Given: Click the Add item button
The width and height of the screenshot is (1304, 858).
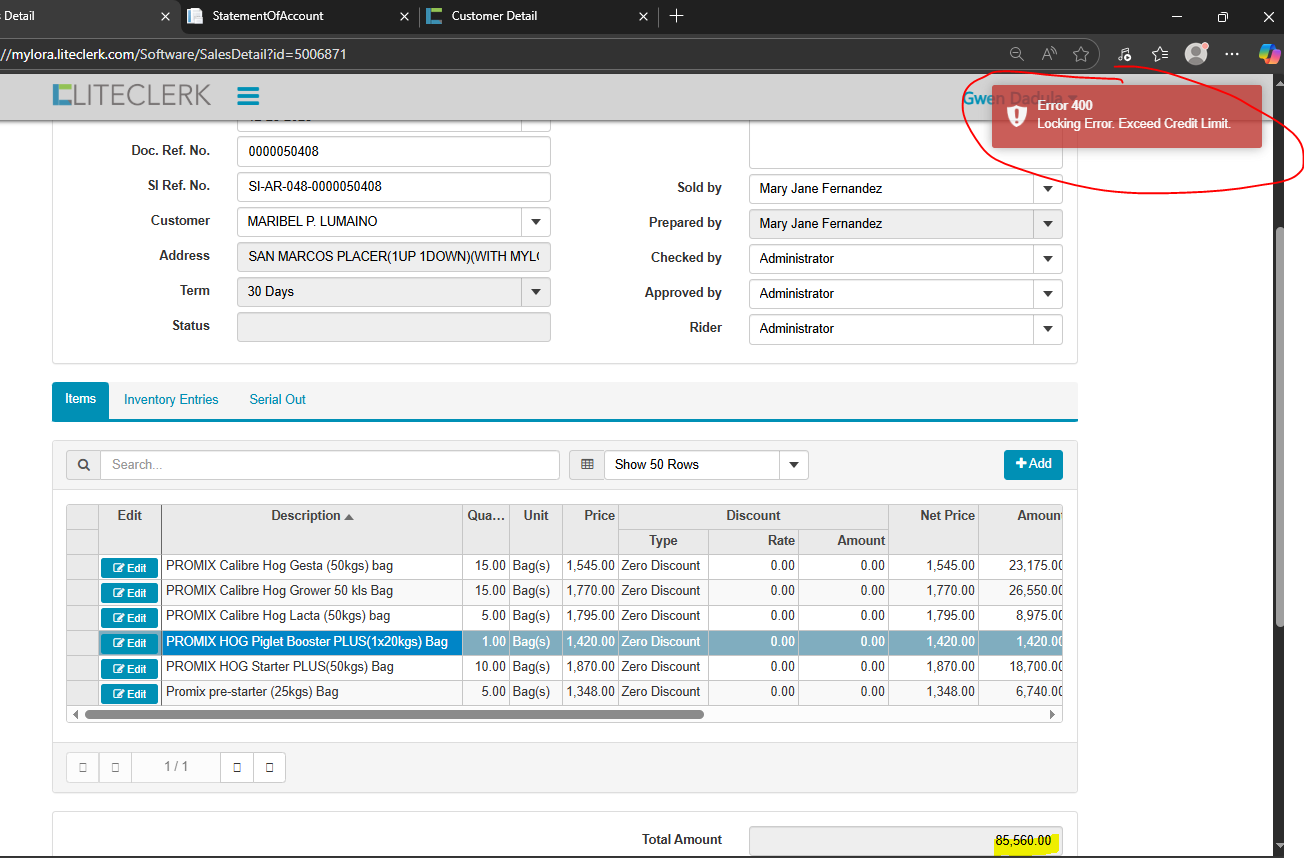Looking at the screenshot, I should 1033,464.
